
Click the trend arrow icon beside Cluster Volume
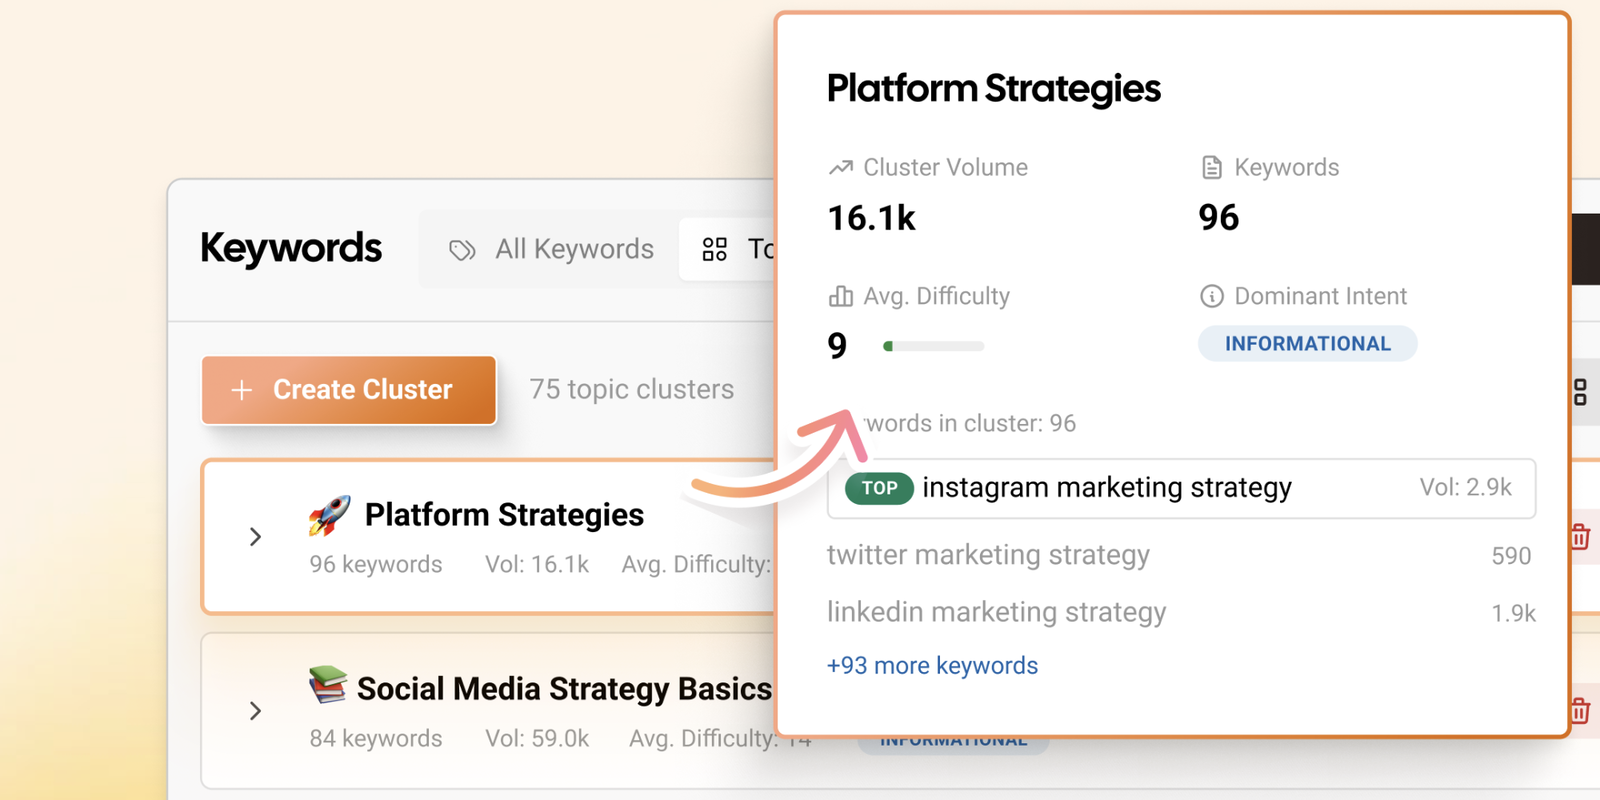coord(842,166)
